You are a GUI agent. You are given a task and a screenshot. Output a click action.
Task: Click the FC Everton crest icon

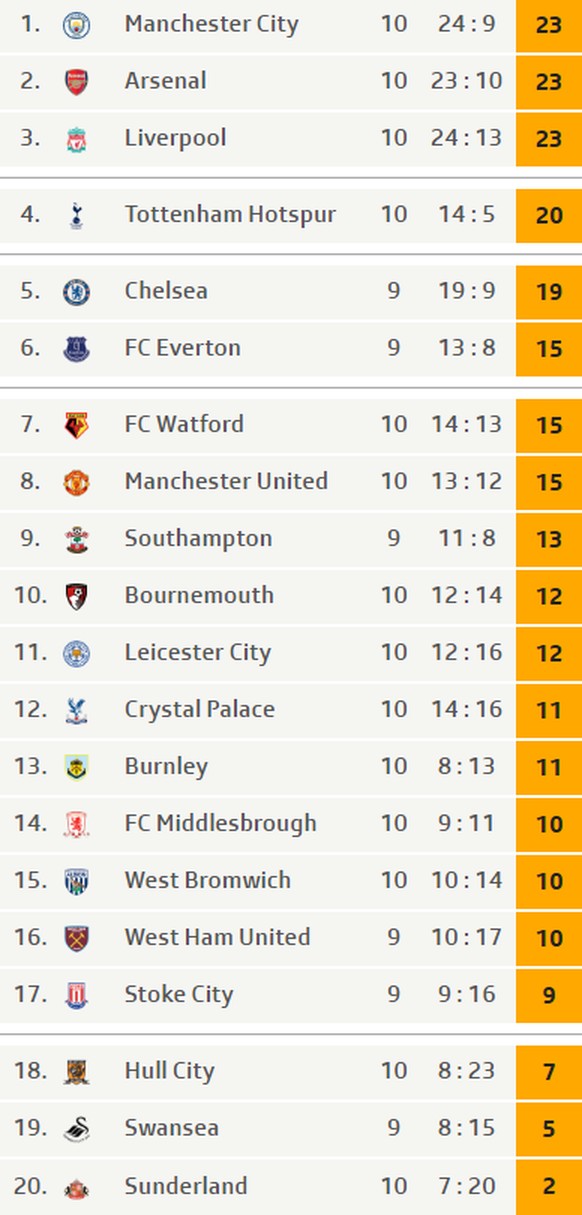point(76,349)
